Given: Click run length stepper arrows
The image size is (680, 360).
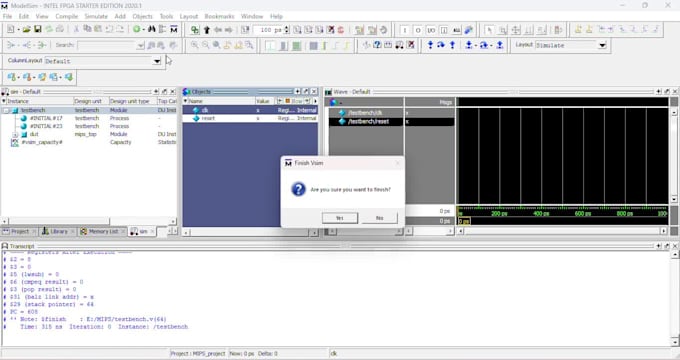Looking at the screenshot, I should click(x=287, y=30).
